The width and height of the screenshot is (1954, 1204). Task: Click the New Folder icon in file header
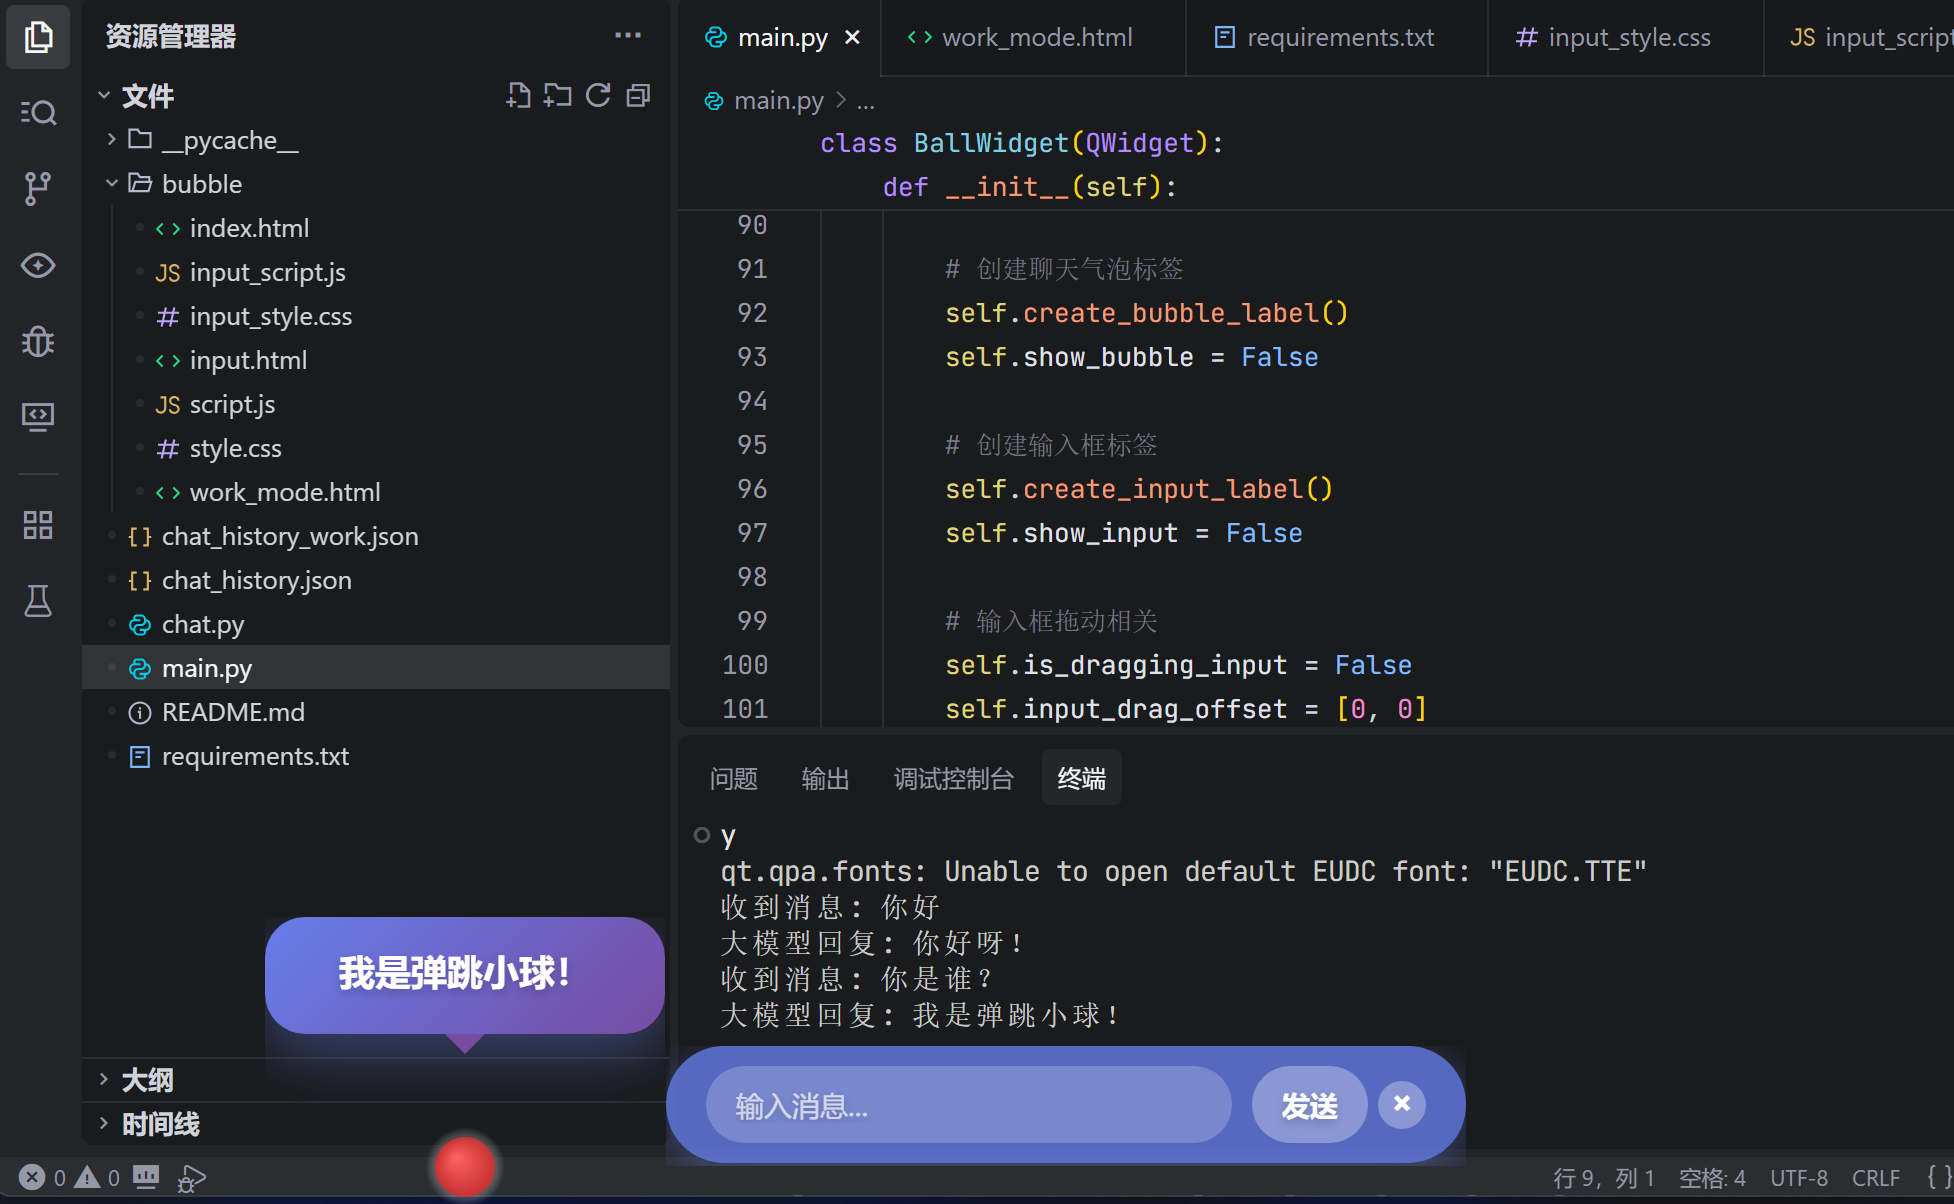pyautogui.click(x=558, y=96)
